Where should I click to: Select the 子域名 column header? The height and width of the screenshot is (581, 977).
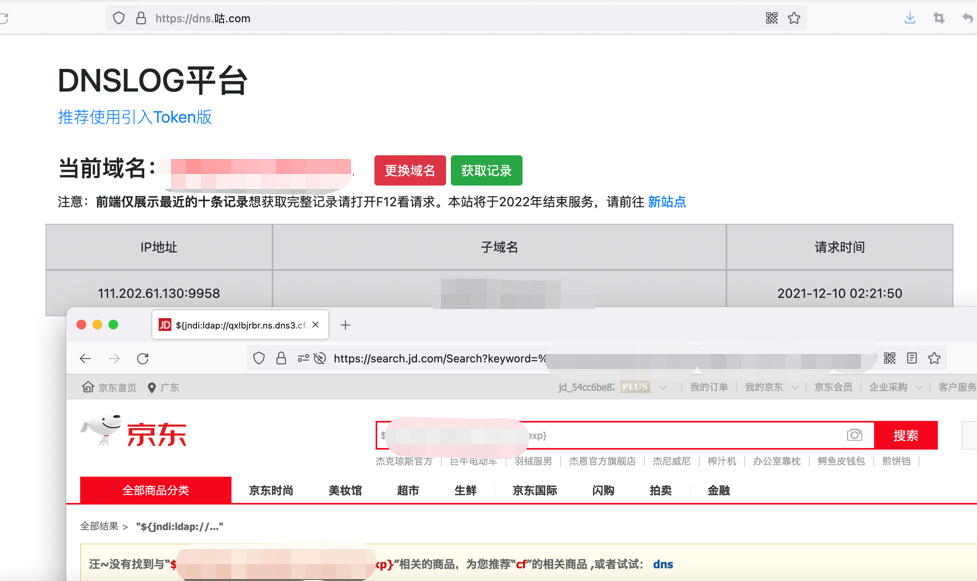pos(499,247)
